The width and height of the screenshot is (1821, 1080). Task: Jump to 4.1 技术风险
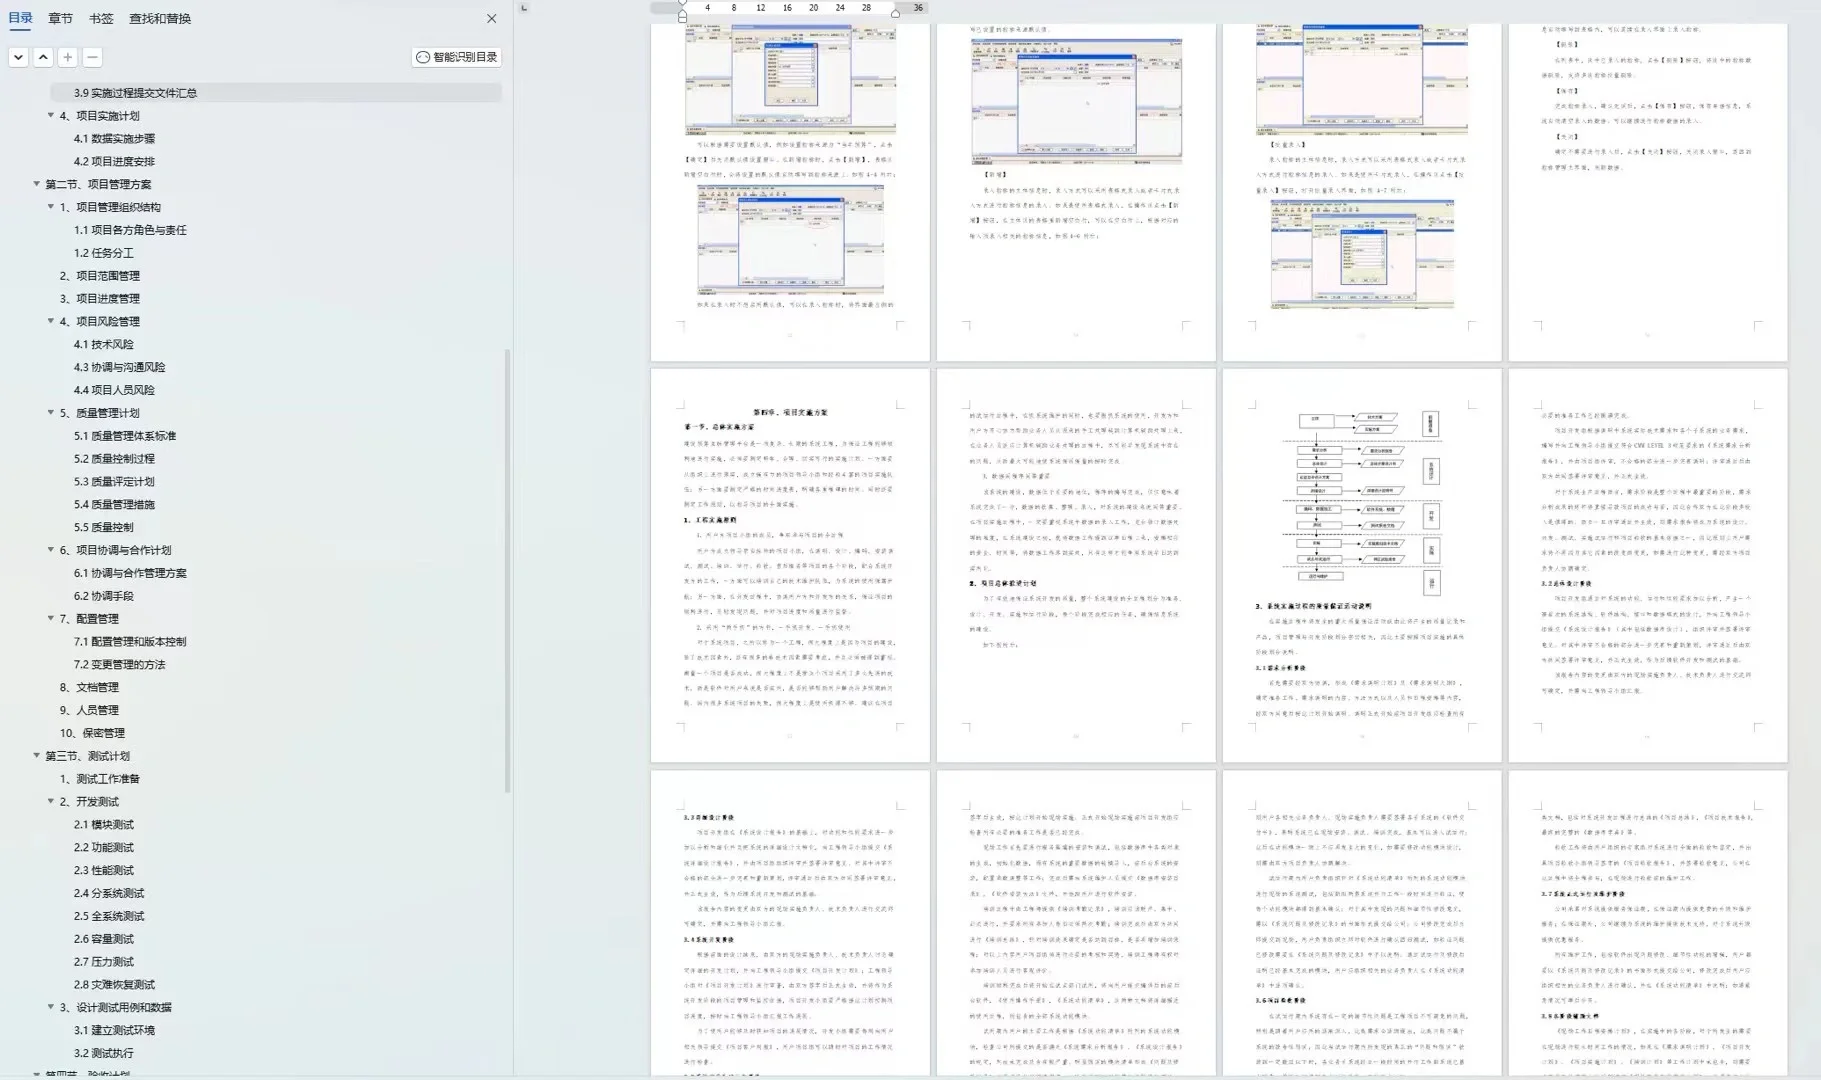tap(103, 345)
